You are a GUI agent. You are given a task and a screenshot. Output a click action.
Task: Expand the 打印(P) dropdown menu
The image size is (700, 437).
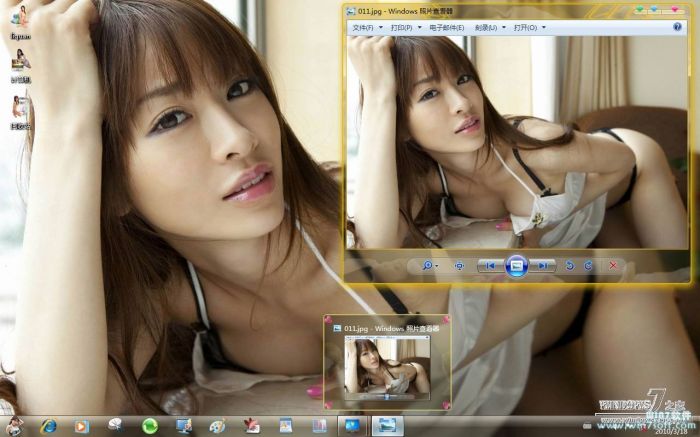pos(405,28)
